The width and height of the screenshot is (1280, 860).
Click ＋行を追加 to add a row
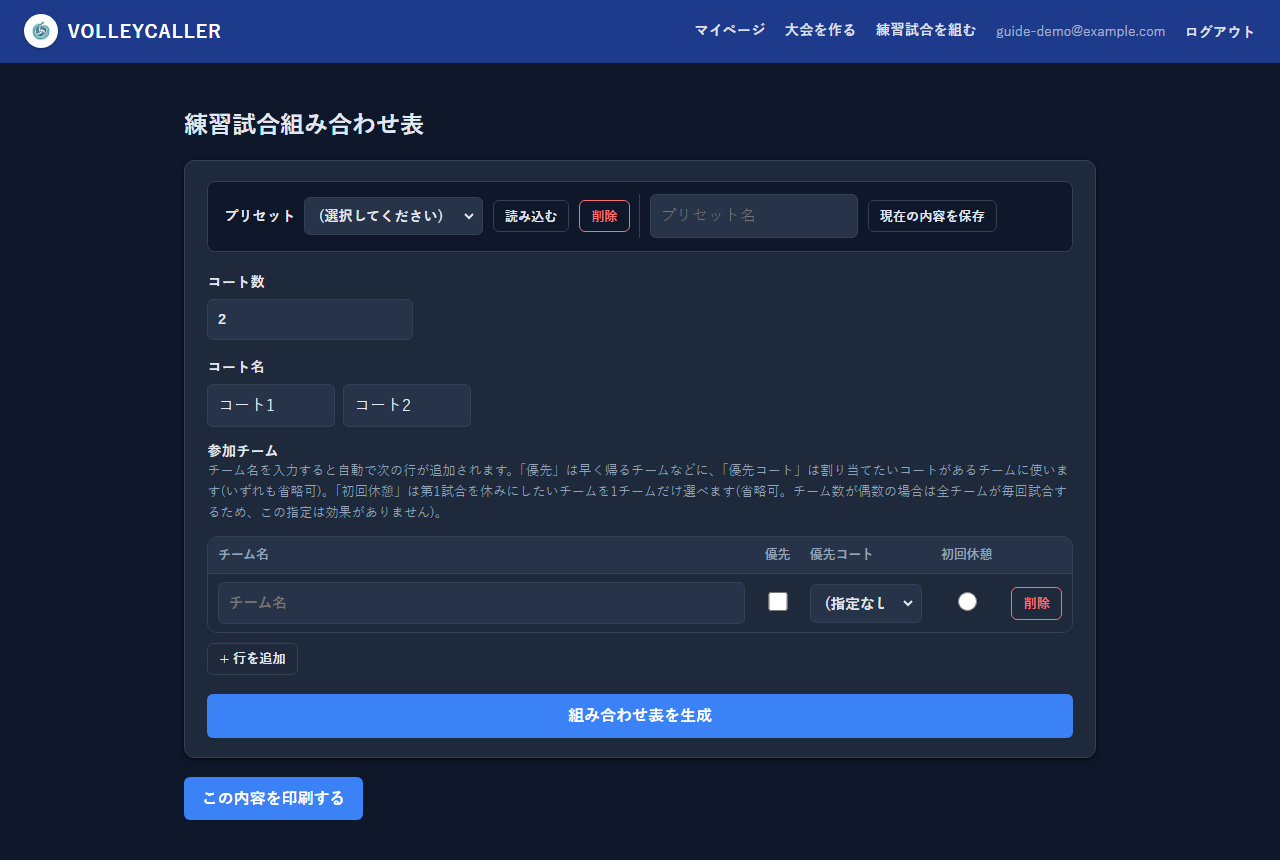(252, 659)
